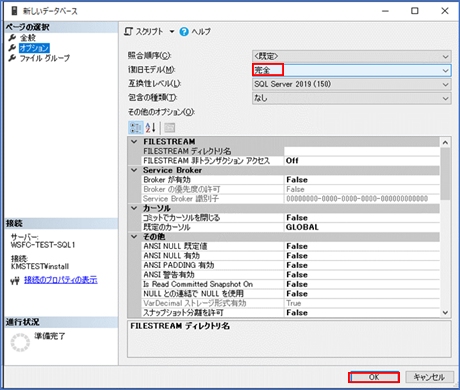Close the 新しいデータベース dialog
460x390 pixels.
pyautogui.click(x=445, y=11)
